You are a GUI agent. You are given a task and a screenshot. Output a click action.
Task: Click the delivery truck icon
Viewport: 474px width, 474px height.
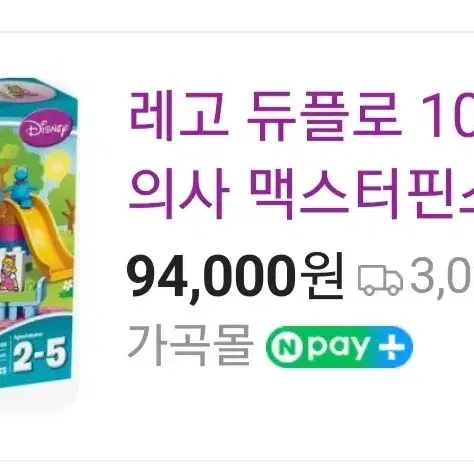(x=380, y=280)
